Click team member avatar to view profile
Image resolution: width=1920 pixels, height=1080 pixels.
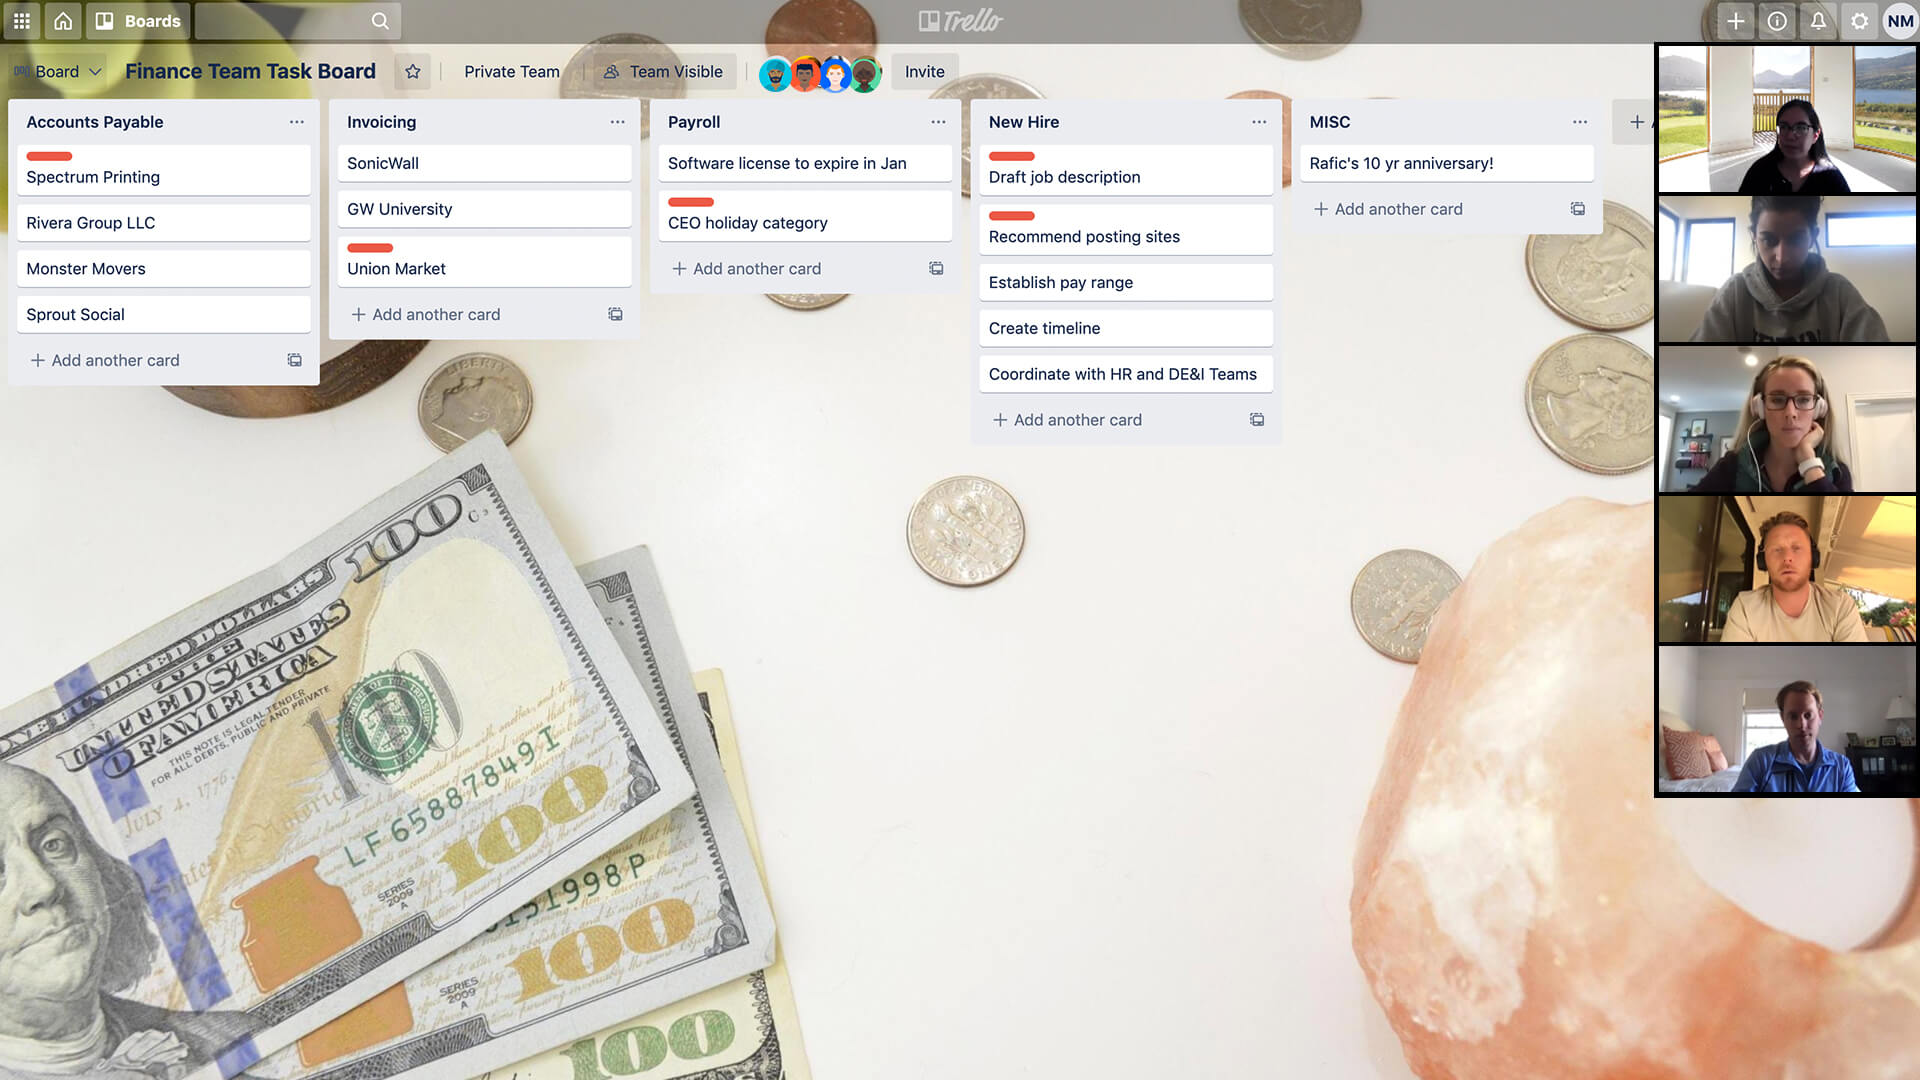tap(777, 71)
